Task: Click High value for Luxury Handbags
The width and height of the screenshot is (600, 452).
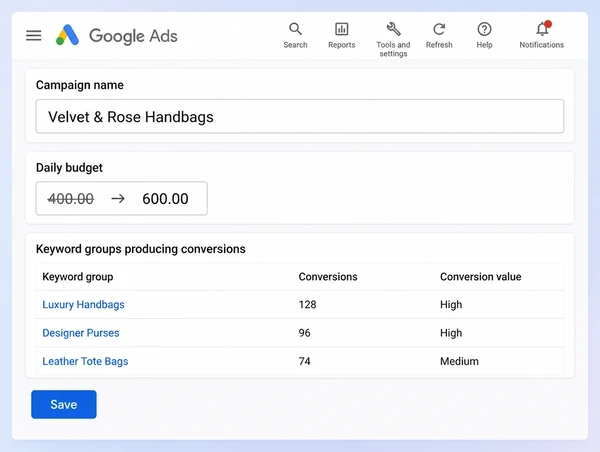Action: pyautogui.click(x=451, y=305)
